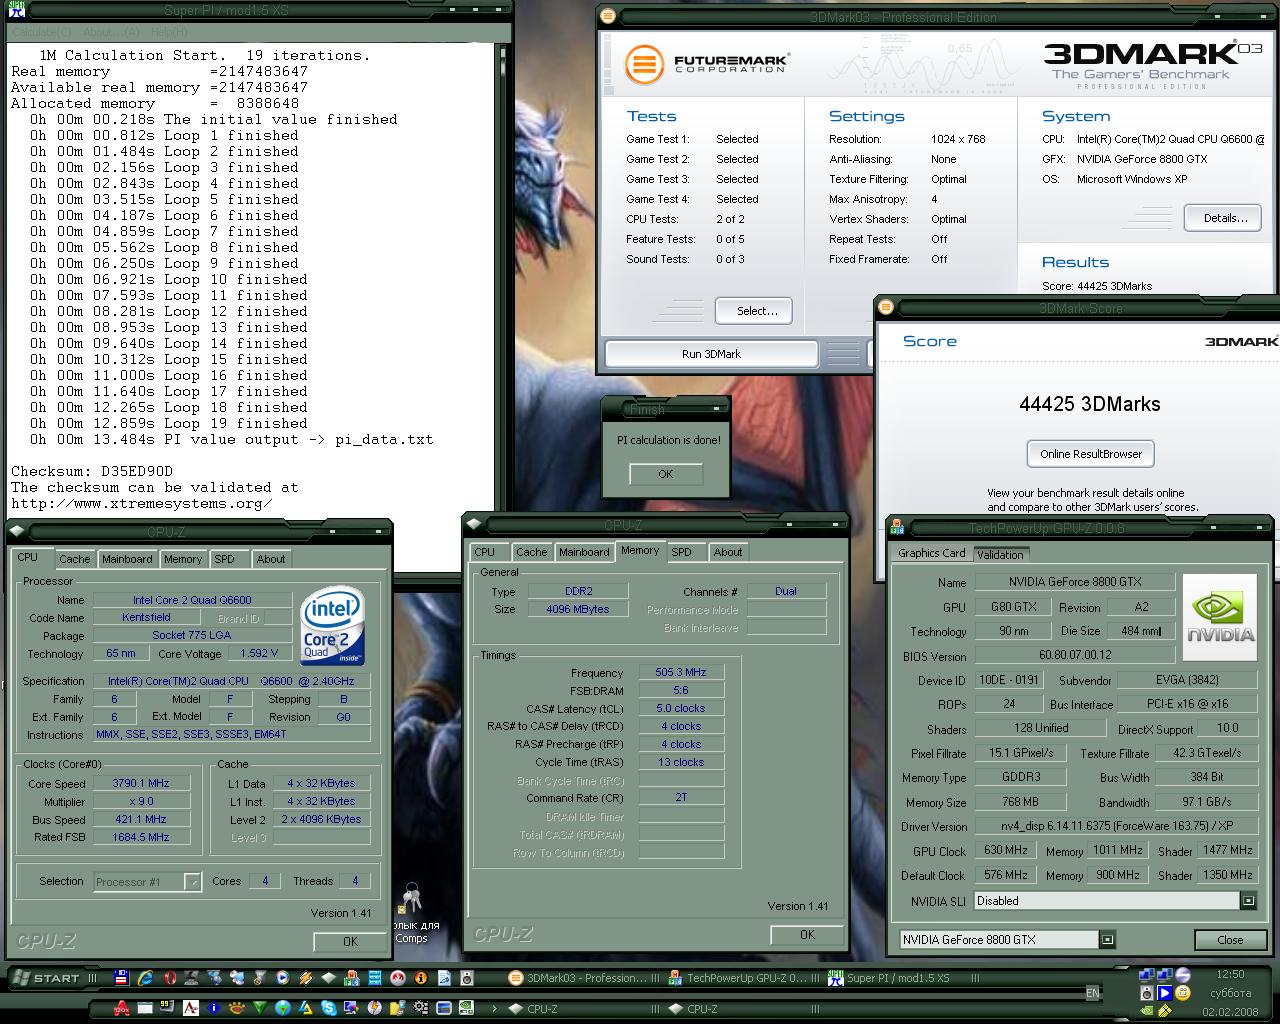Open the Validation tab in GPU-Z
The height and width of the screenshot is (1024, 1280).
click(1000, 554)
